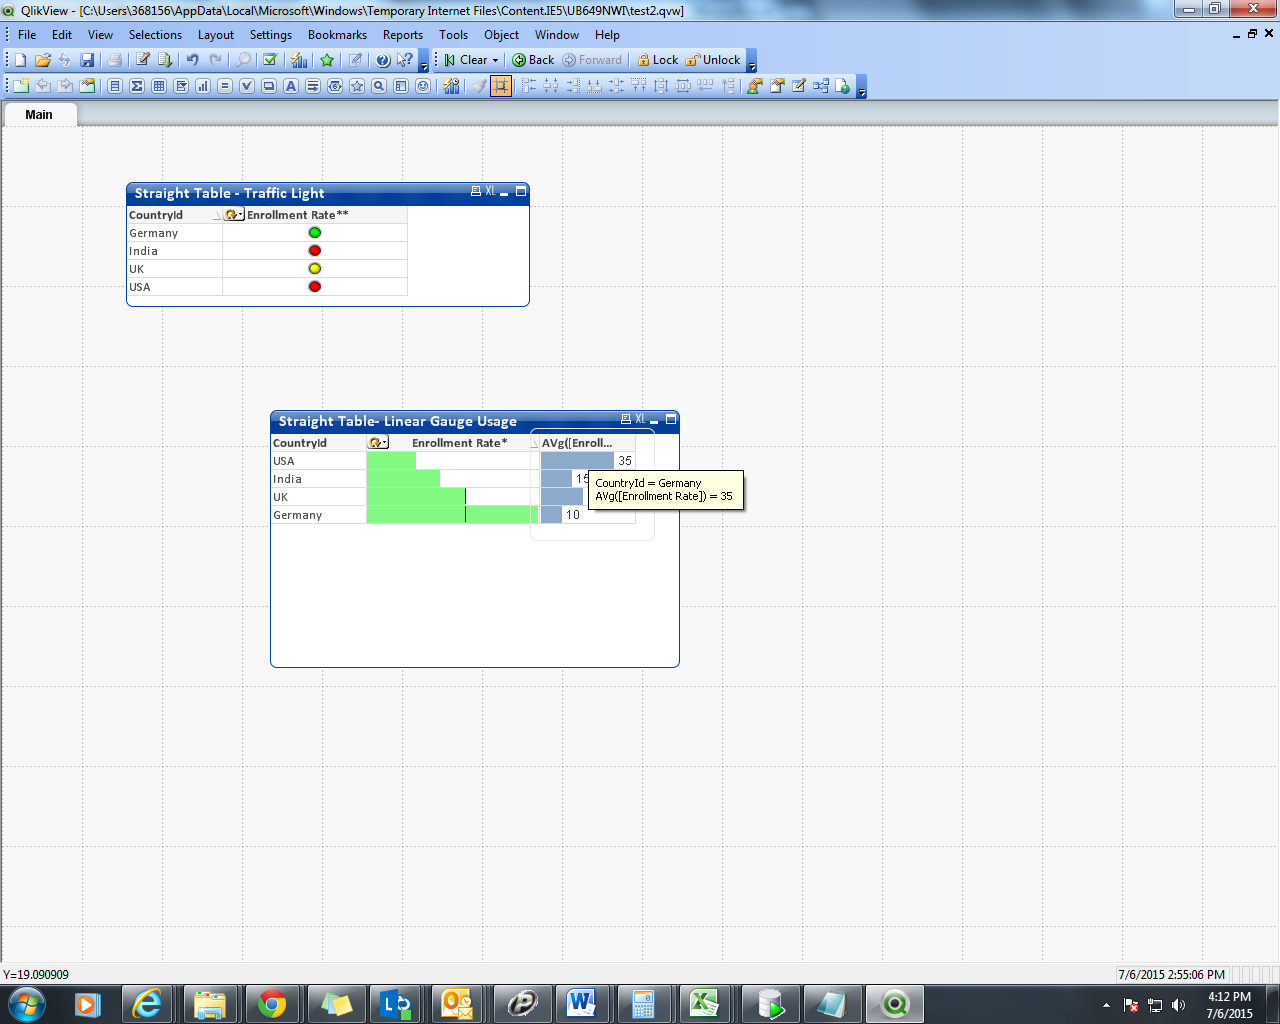Lock the current selections
1280x1024 pixels.
[658, 60]
